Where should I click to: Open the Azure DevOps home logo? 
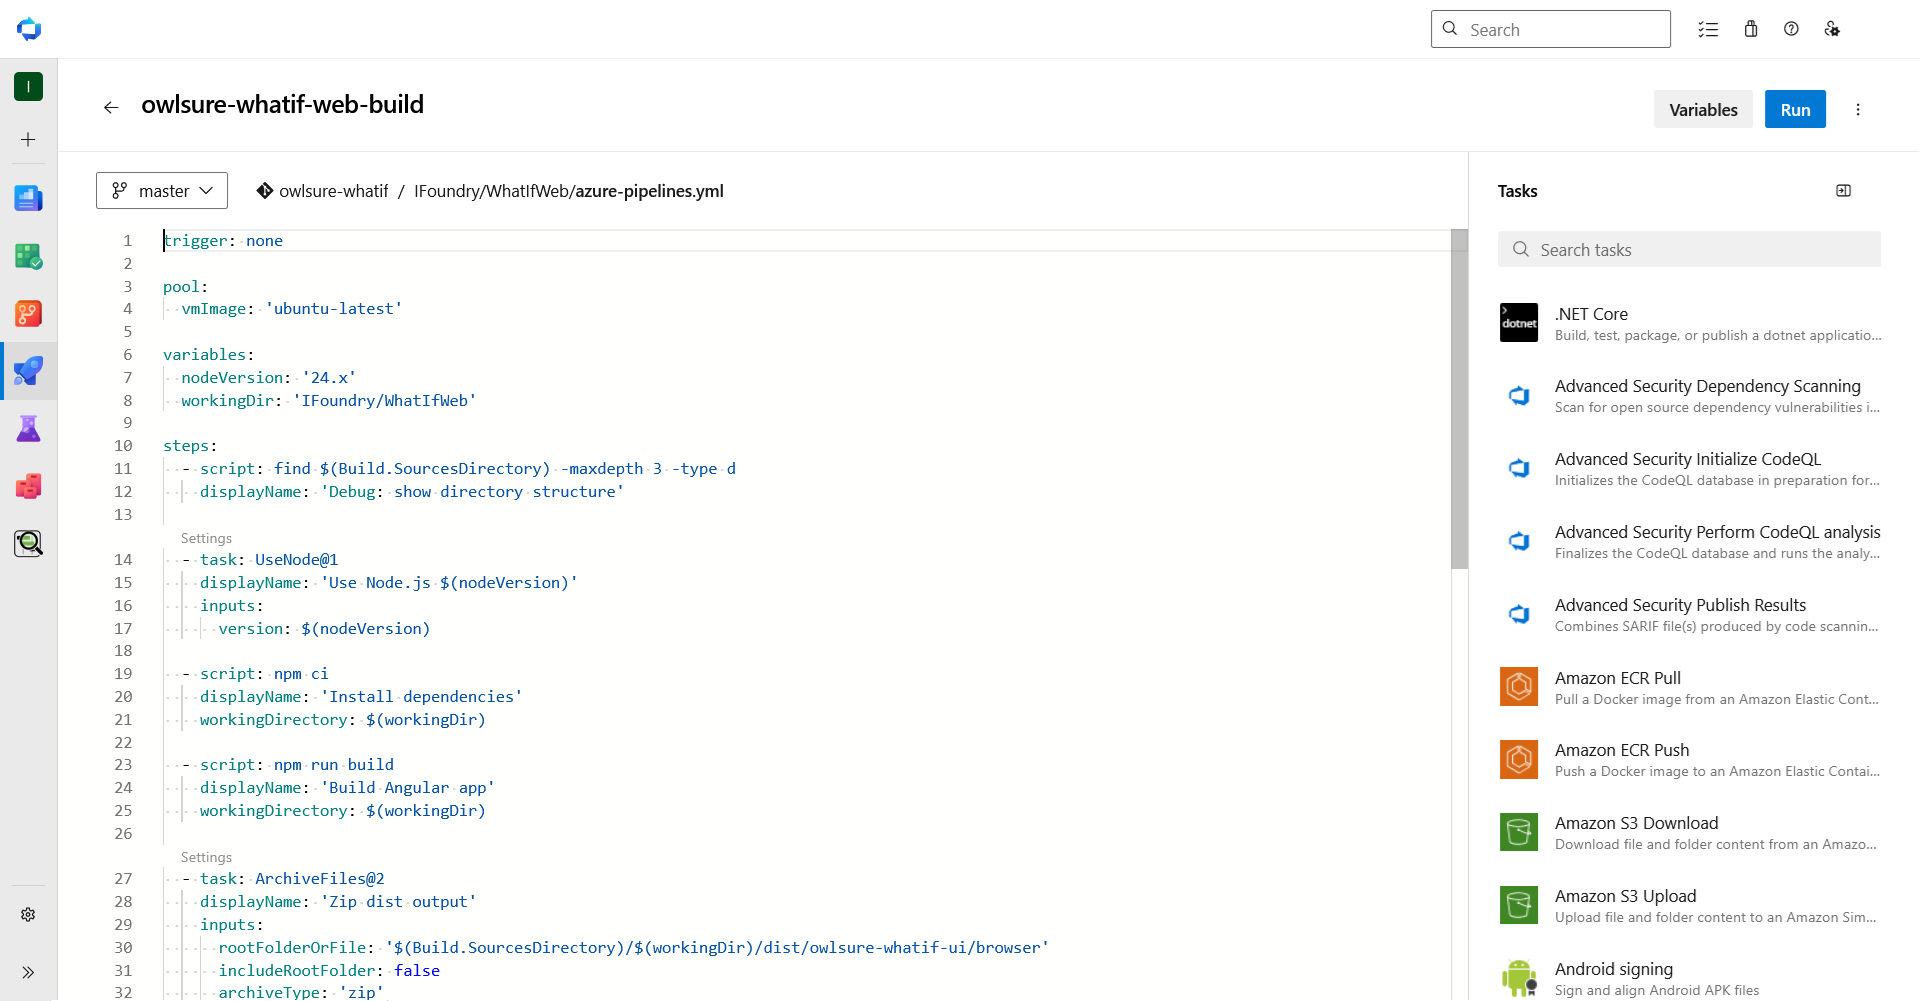(x=29, y=29)
